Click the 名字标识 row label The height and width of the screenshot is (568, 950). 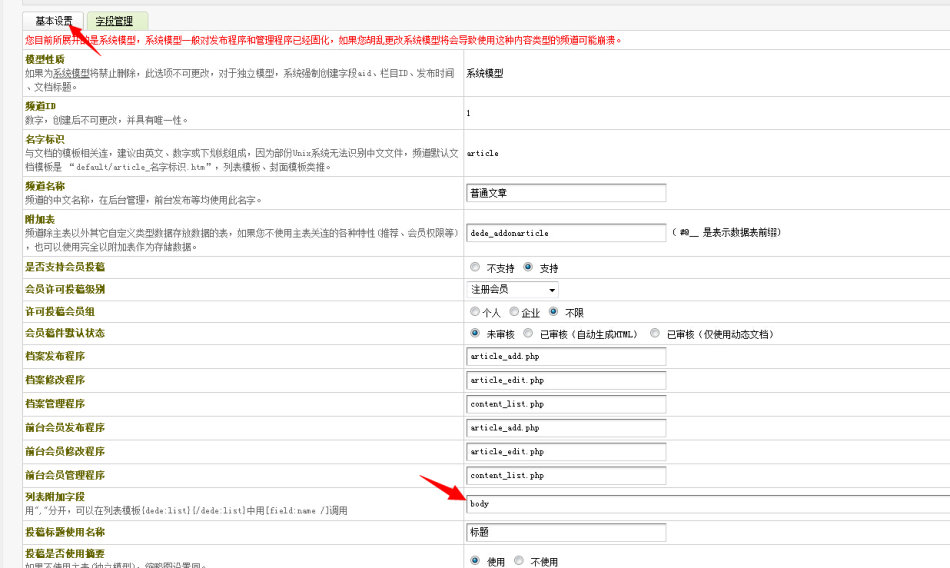pyautogui.click(x=45, y=139)
